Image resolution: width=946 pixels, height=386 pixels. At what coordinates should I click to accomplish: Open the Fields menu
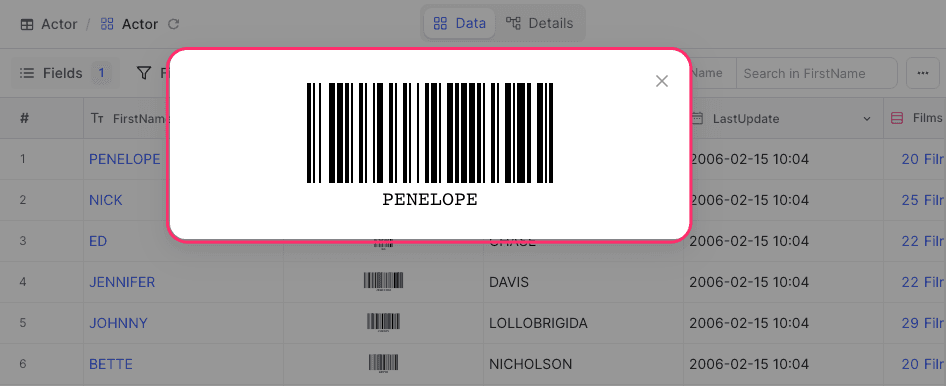pos(65,74)
